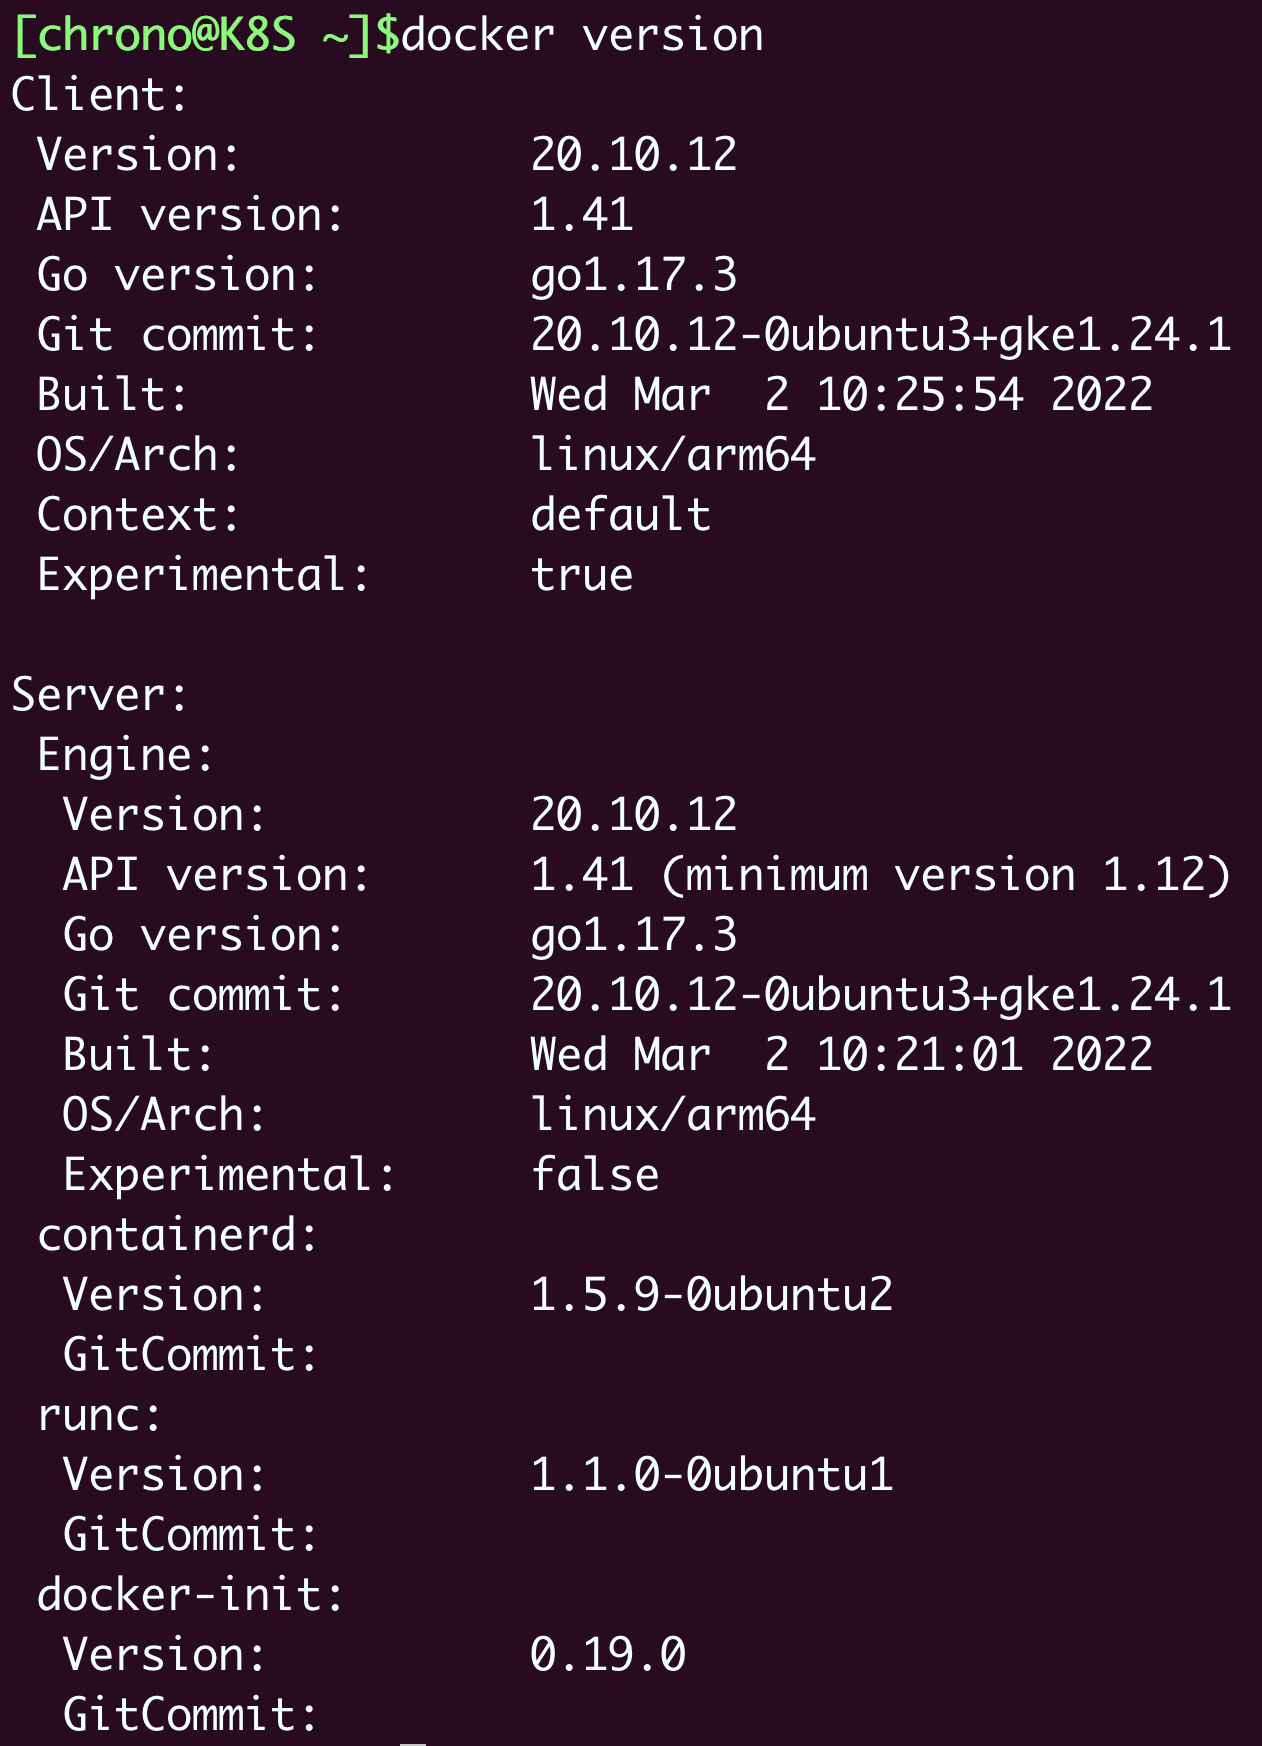
Task: Select the "Engine:" label under Server
Action: pyautogui.click(x=125, y=756)
